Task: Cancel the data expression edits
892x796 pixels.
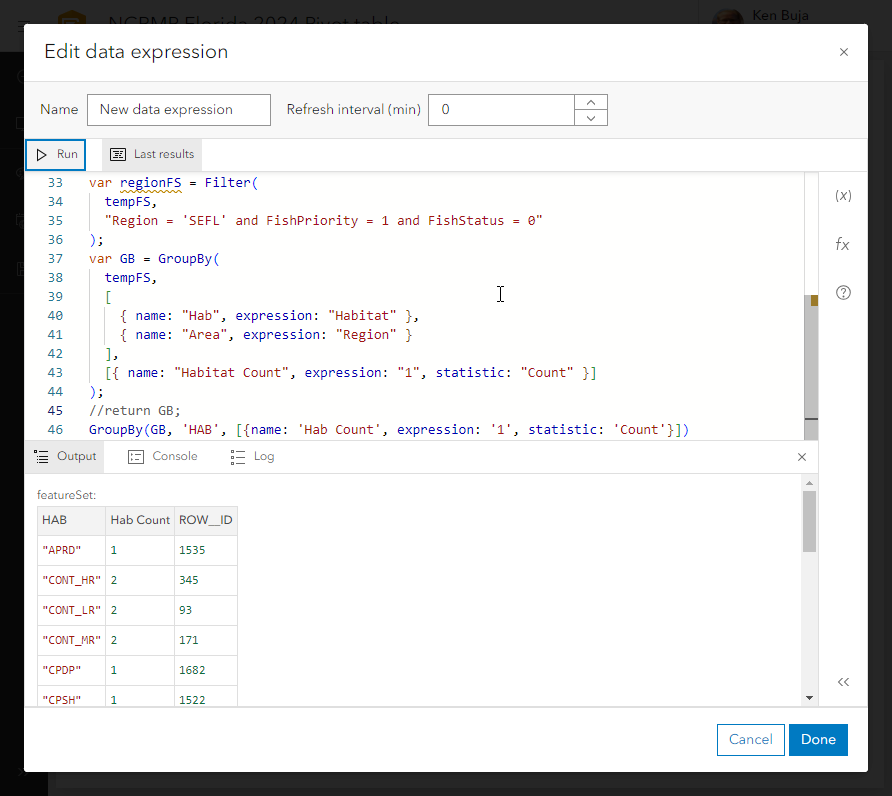Action: (750, 739)
